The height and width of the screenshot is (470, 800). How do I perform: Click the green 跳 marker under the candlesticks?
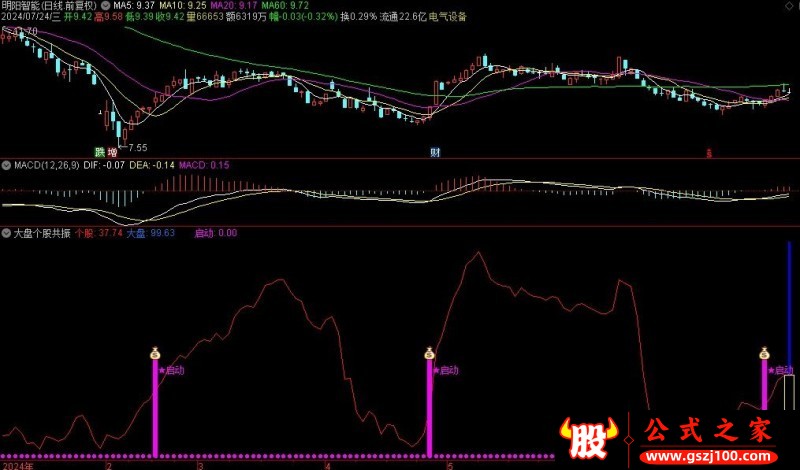(99, 152)
